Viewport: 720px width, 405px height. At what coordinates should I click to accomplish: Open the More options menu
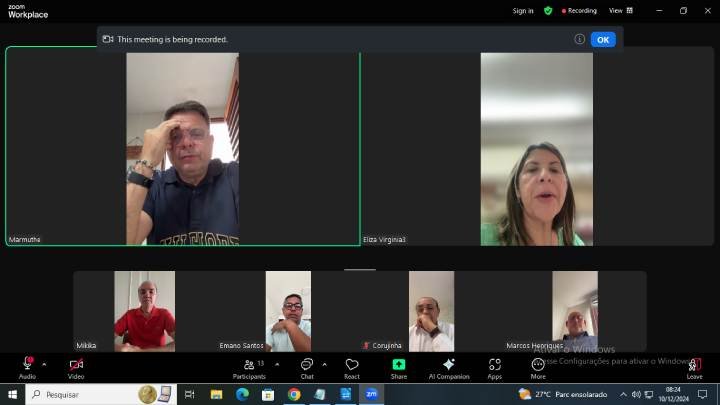(538, 368)
